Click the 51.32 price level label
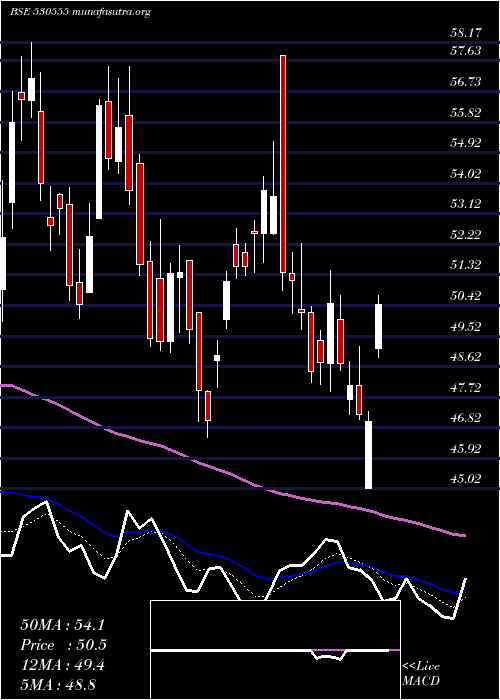 [466, 265]
